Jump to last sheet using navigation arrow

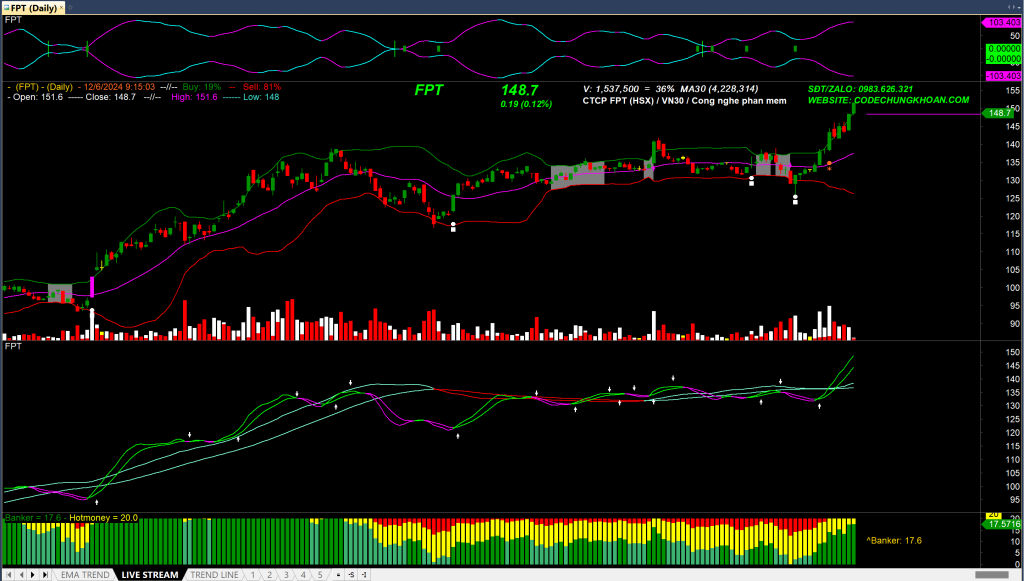(x=45, y=575)
